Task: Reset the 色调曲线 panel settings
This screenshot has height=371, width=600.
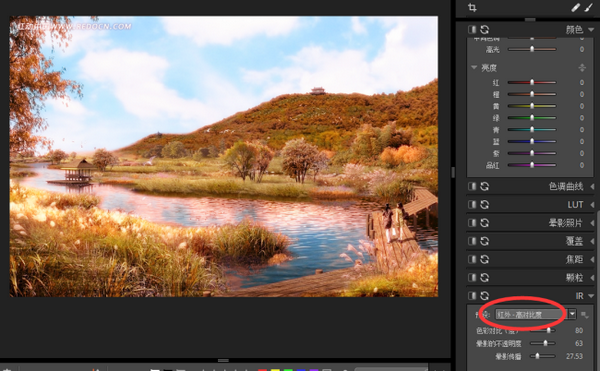Action: [x=484, y=186]
